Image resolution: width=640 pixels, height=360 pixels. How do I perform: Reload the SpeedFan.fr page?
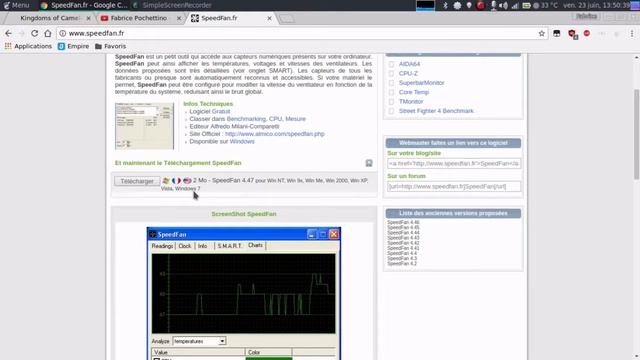35,33
